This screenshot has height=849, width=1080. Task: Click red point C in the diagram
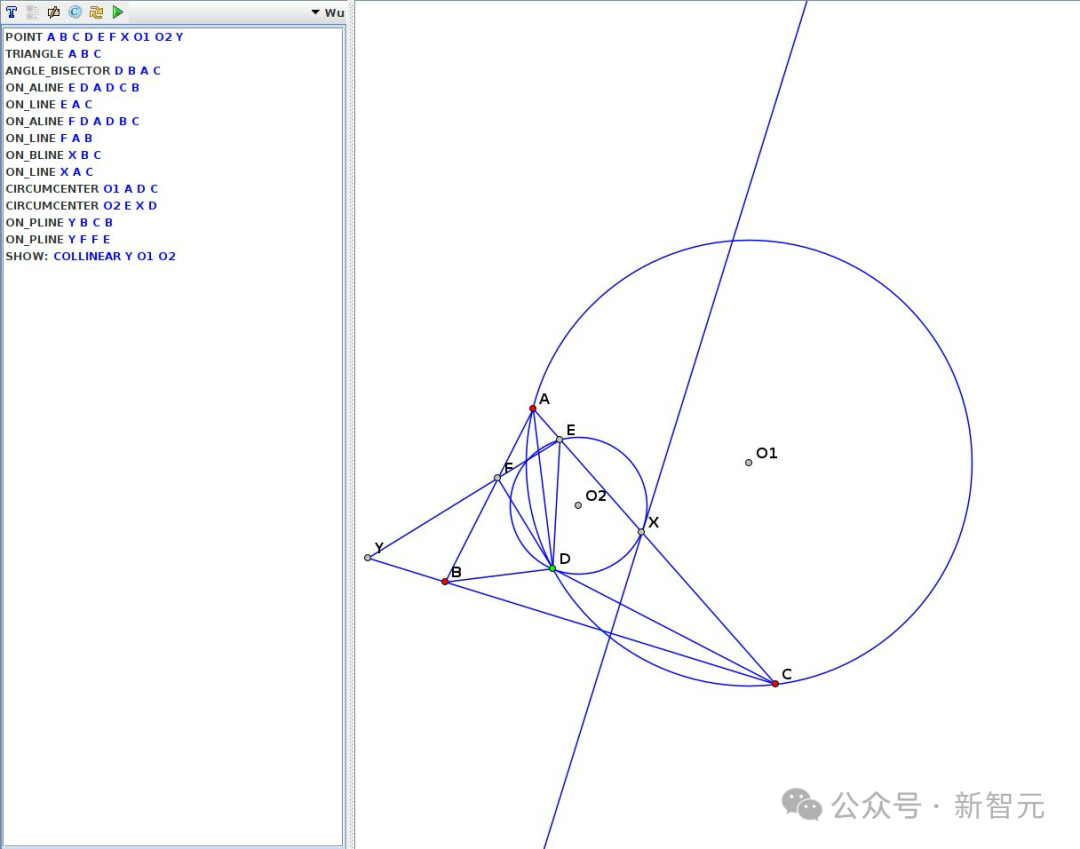(x=776, y=684)
